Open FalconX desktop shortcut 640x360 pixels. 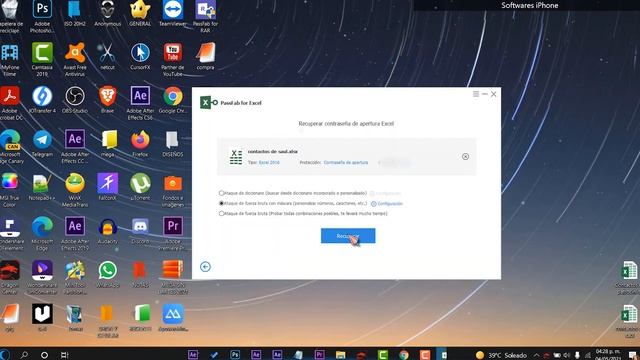tap(107, 187)
